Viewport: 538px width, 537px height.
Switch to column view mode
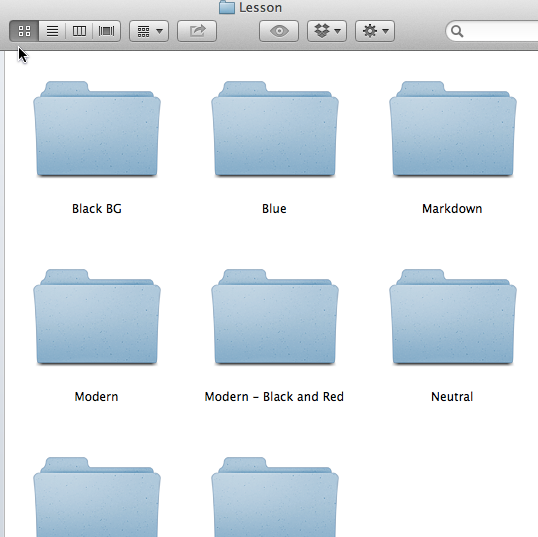coord(79,31)
